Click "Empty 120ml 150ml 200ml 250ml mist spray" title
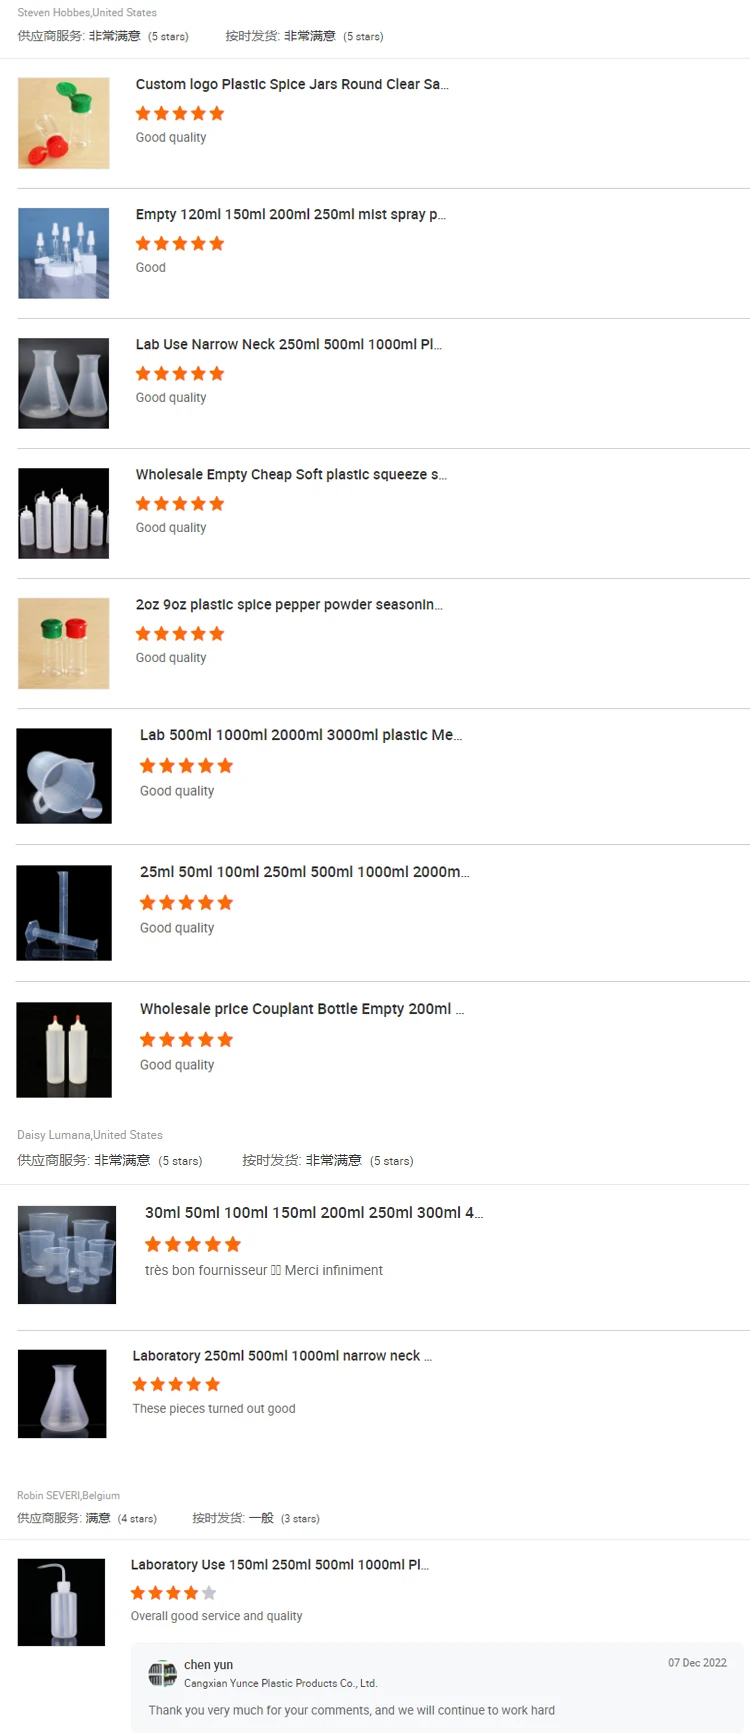This screenshot has width=750, height=1734. pos(291,214)
